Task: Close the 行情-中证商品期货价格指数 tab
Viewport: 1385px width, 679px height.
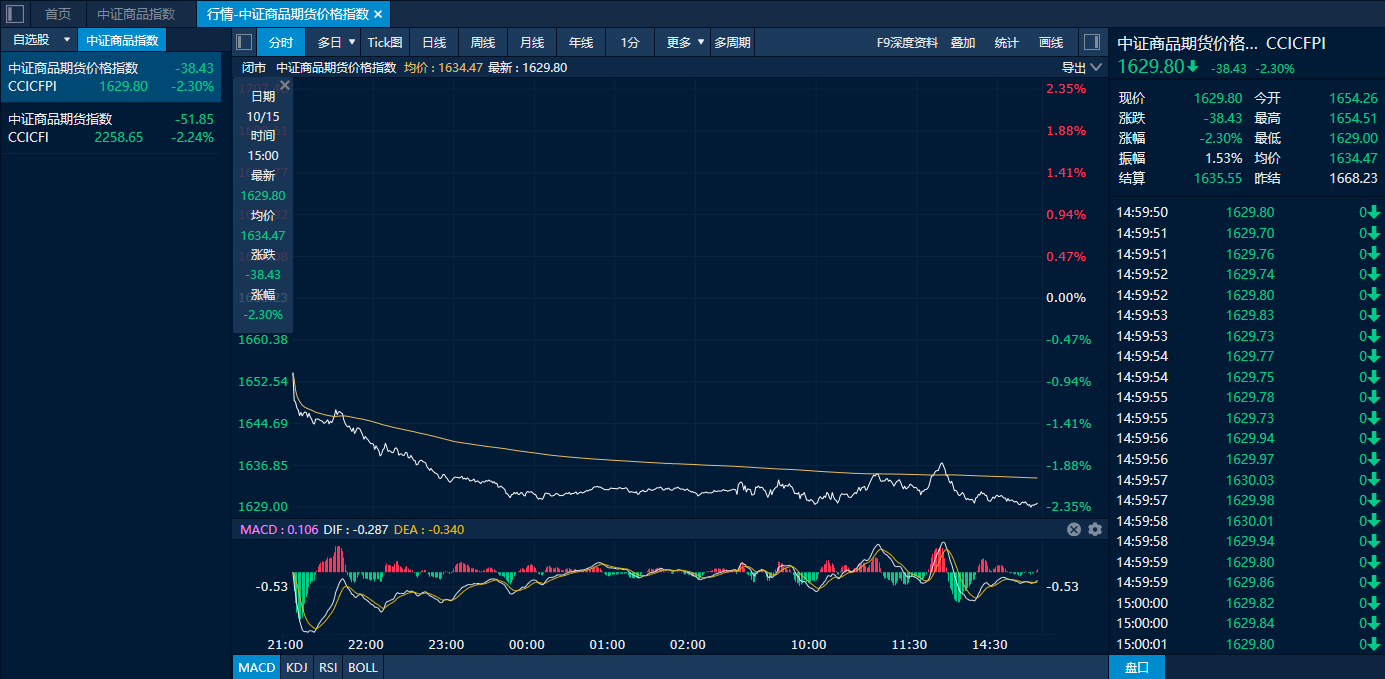Action: click(378, 14)
